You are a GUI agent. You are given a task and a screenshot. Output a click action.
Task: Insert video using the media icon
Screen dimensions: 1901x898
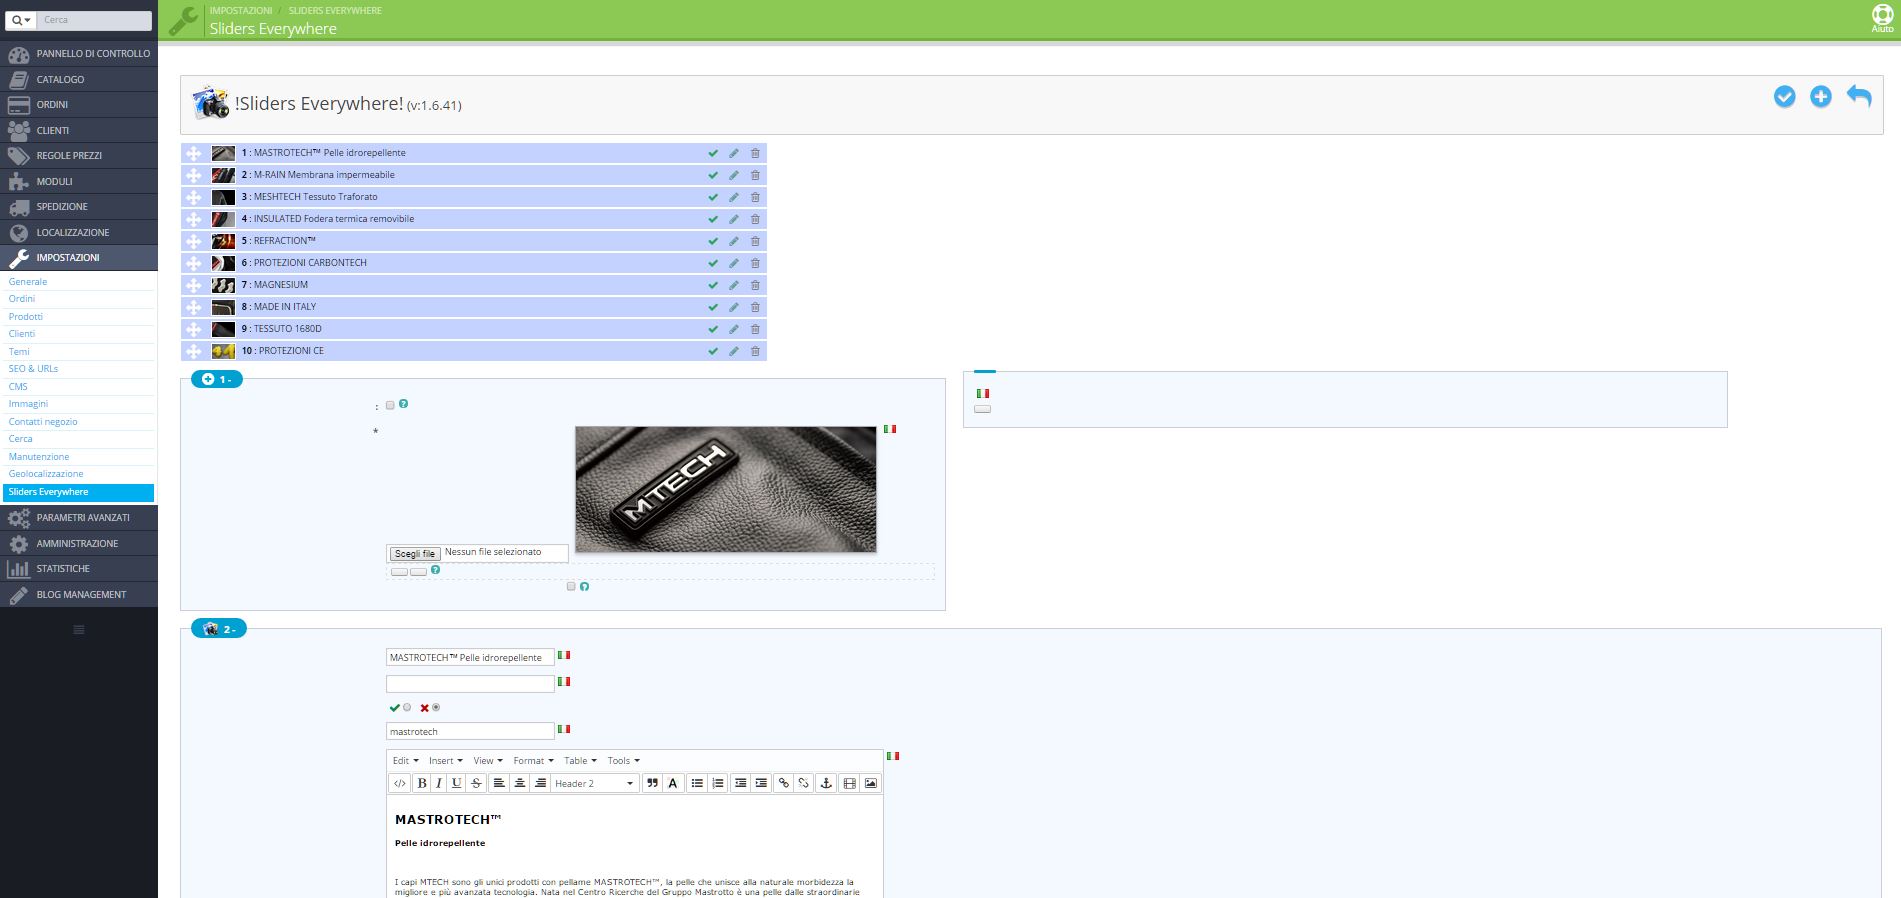[850, 784]
